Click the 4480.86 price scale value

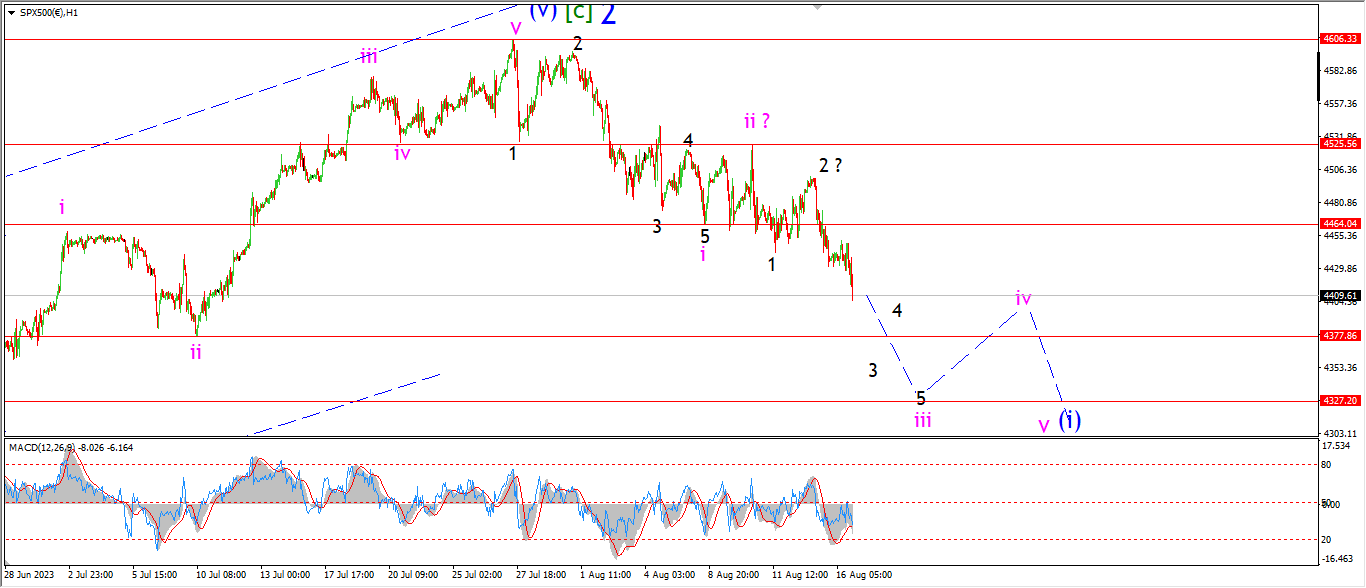[x=1341, y=202]
